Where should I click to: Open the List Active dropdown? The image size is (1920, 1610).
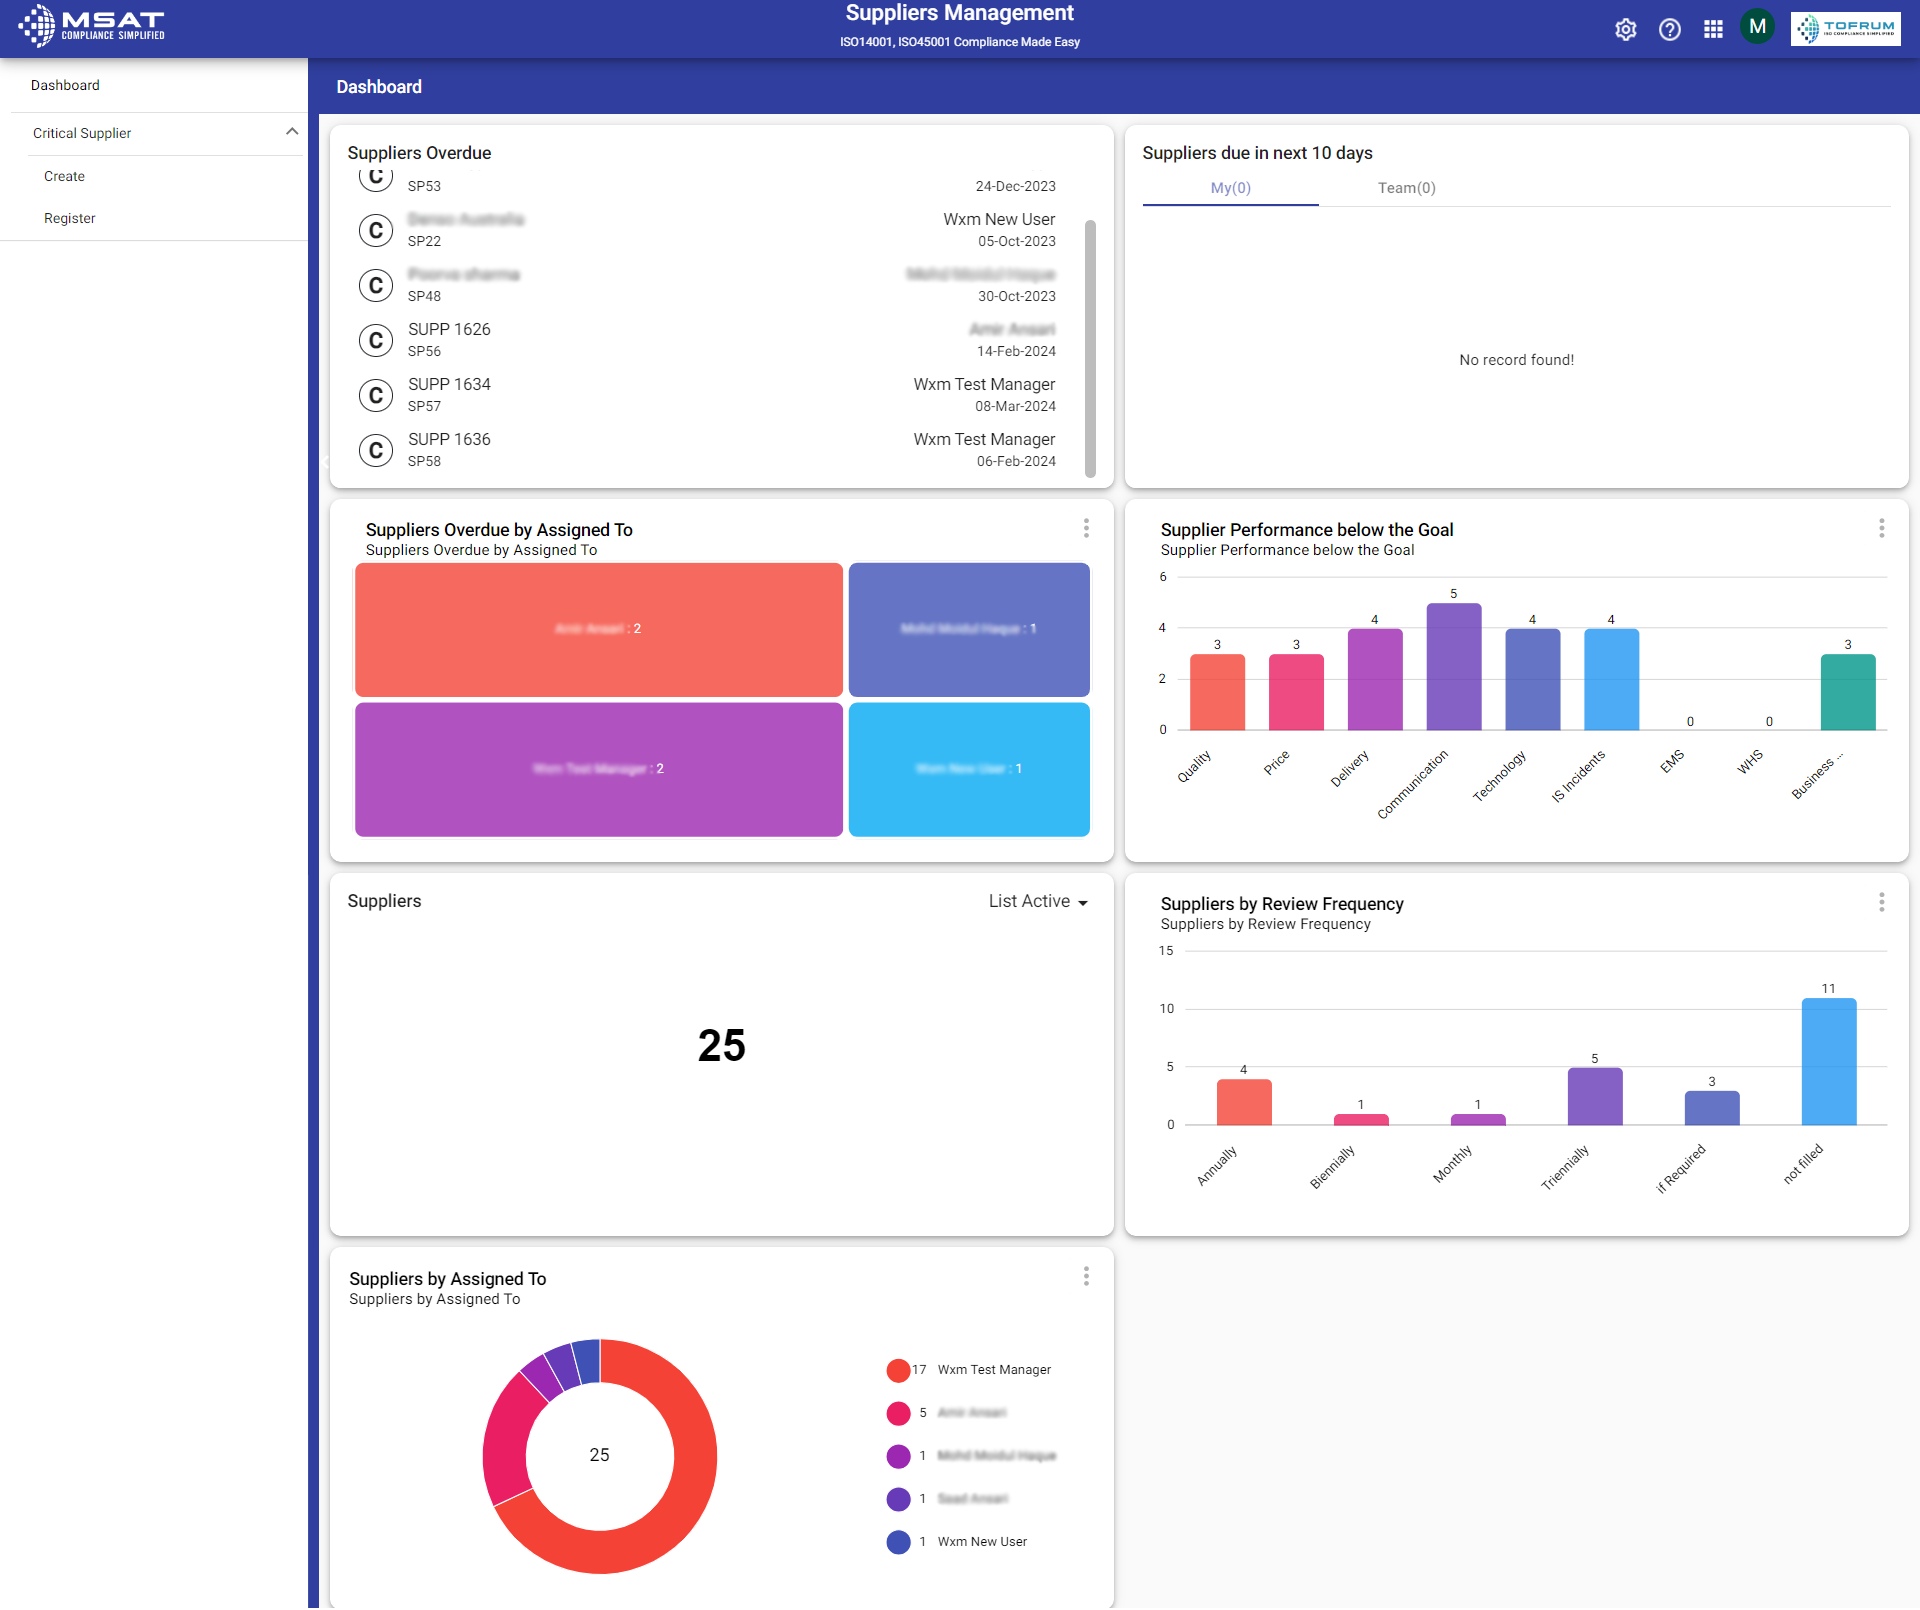coord(1037,901)
